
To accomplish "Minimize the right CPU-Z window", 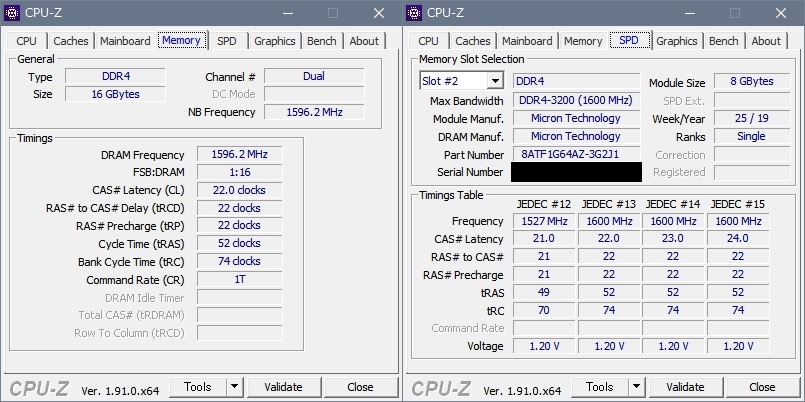I will [x=689, y=13].
